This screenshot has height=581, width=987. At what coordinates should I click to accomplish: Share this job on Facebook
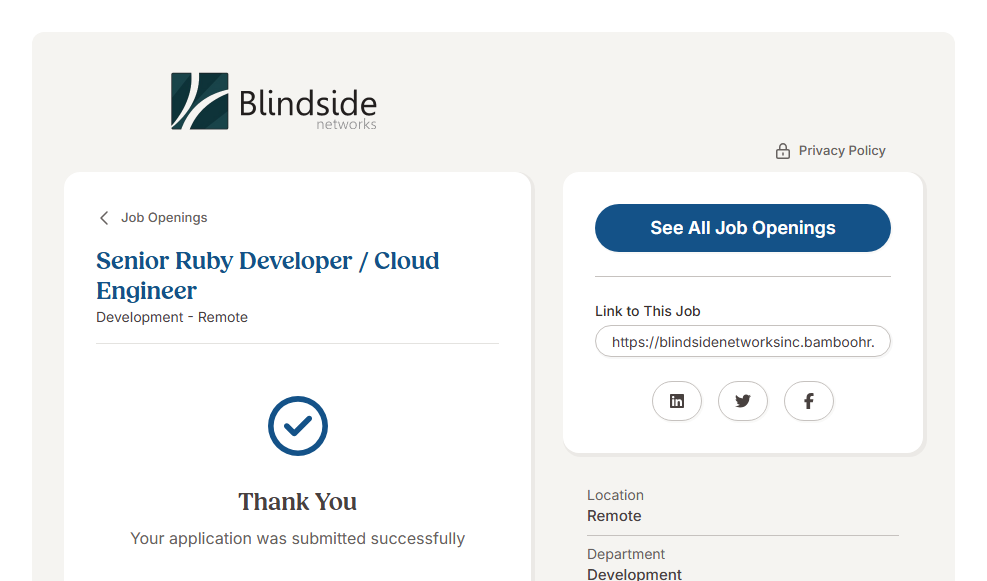point(808,401)
